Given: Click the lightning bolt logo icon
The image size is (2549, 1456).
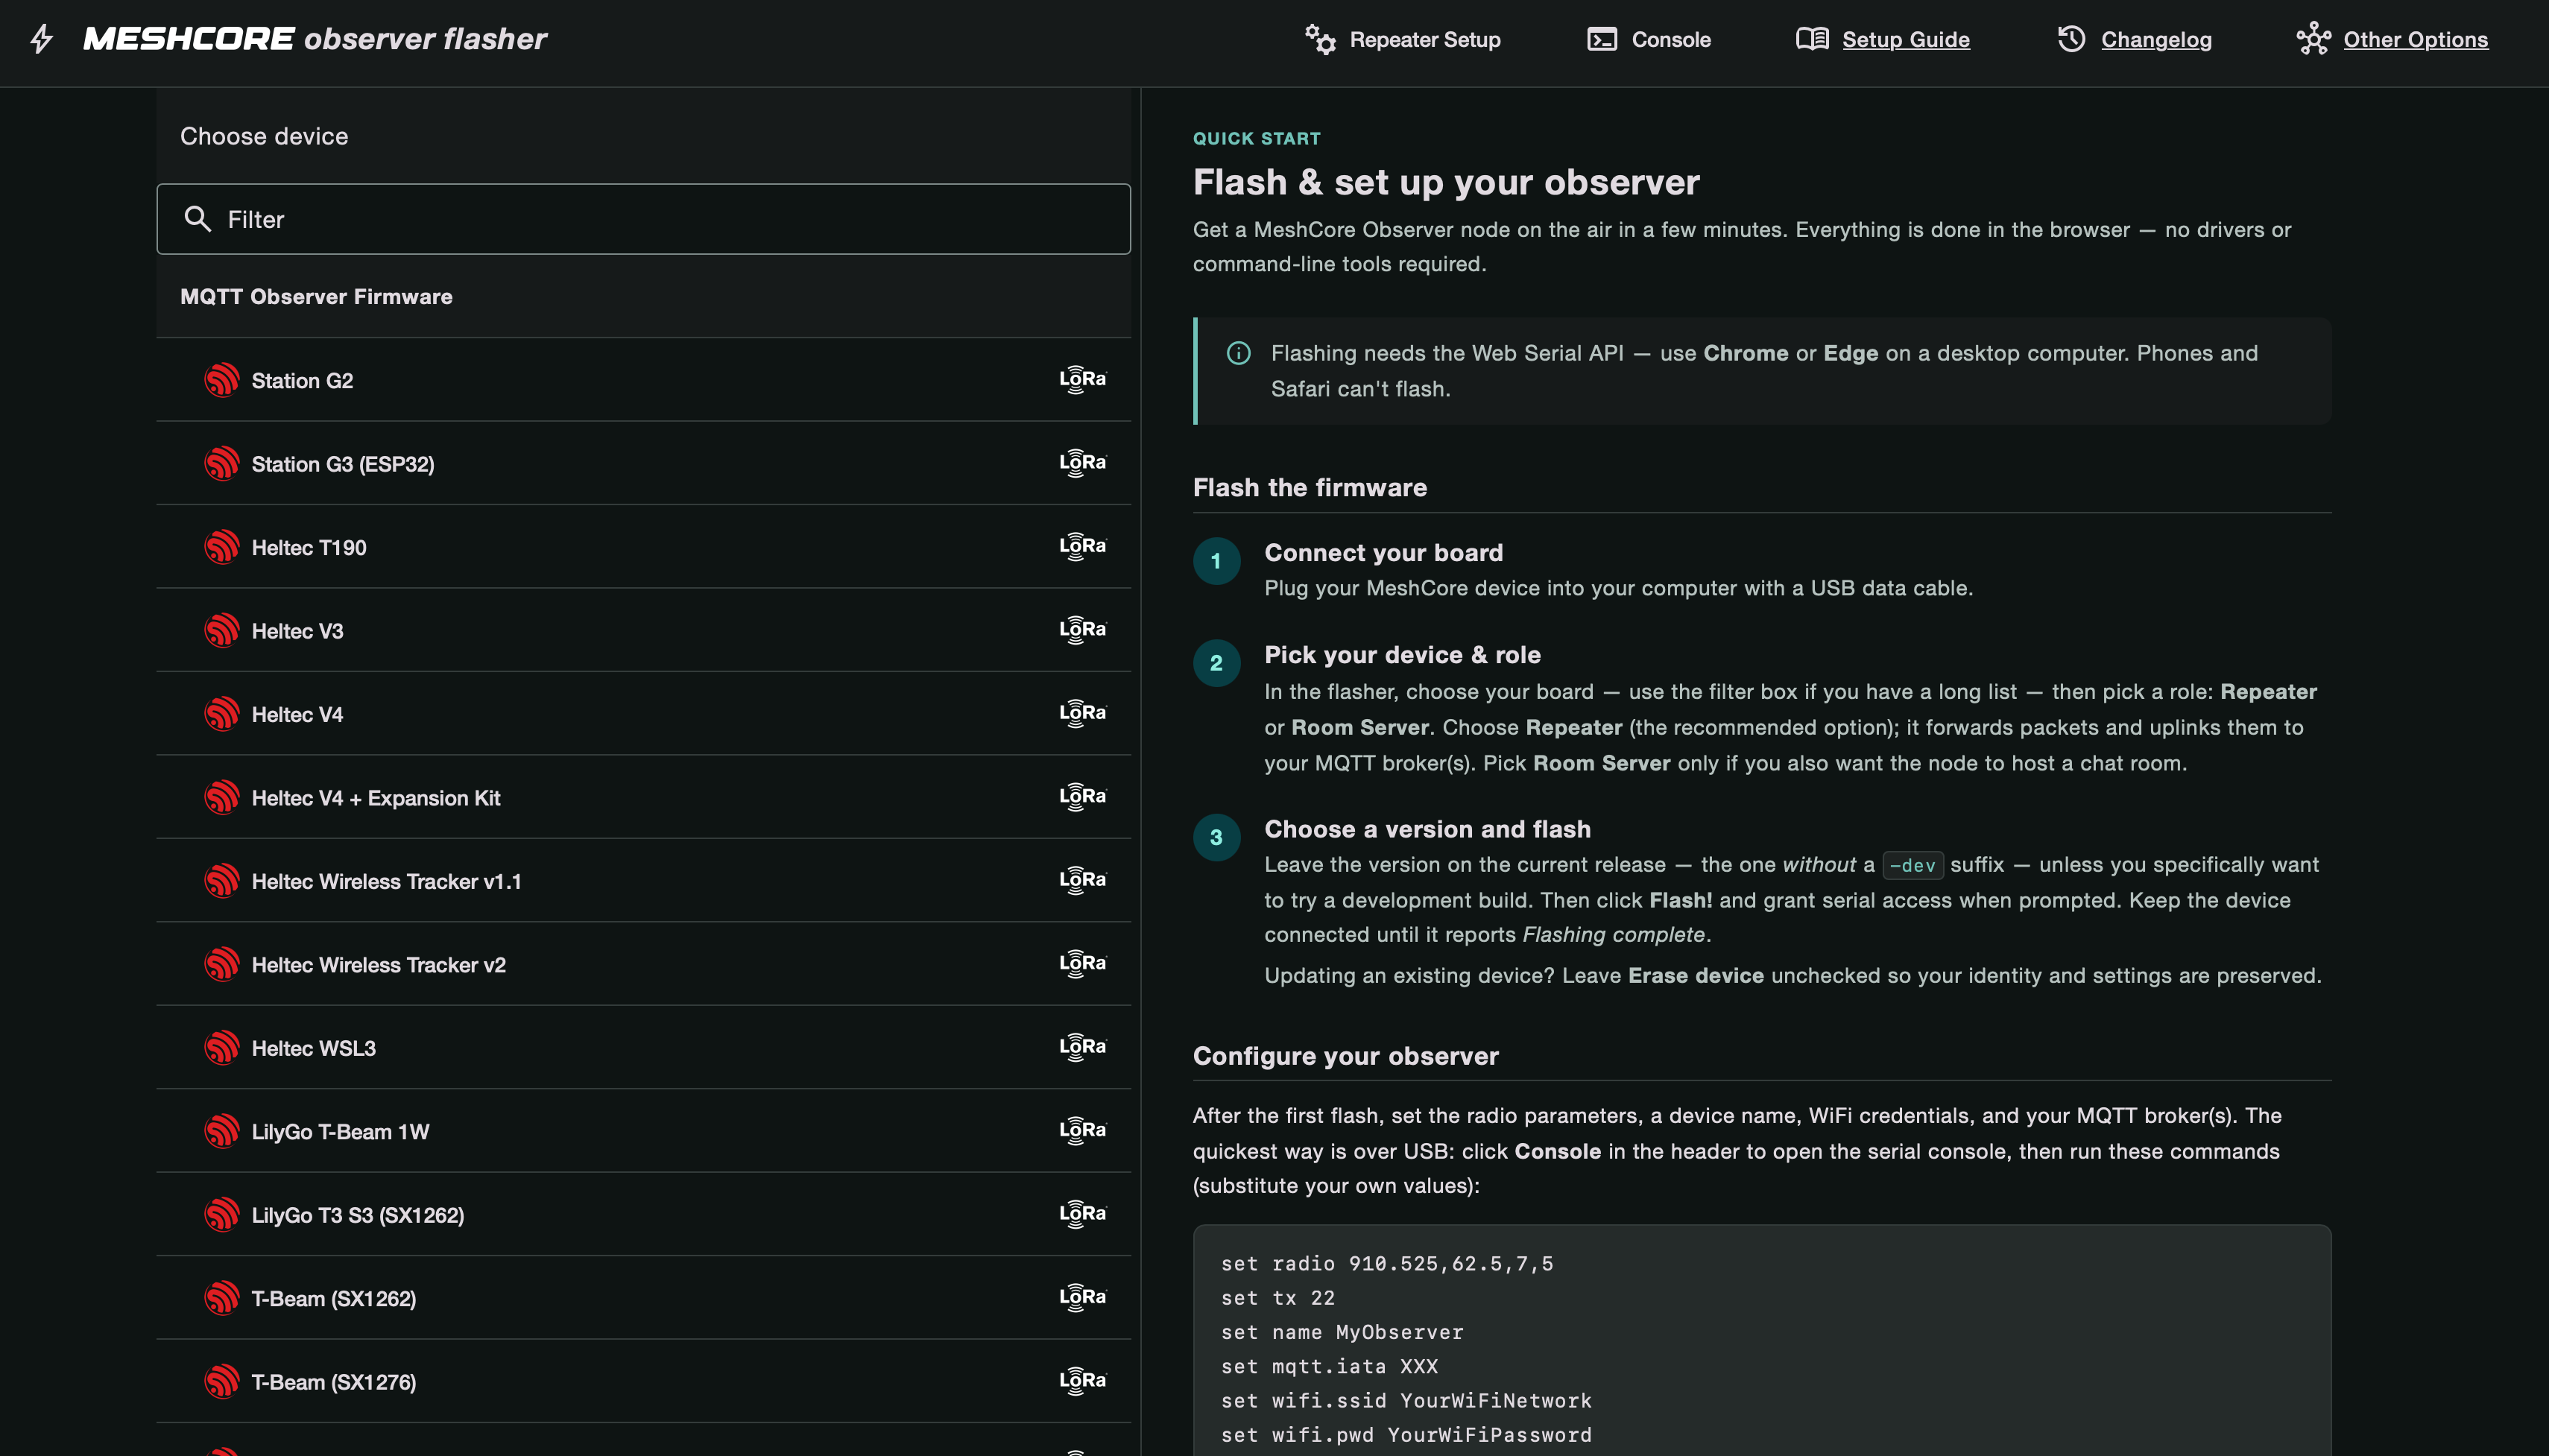Looking at the screenshot, I should coord(42,39).
